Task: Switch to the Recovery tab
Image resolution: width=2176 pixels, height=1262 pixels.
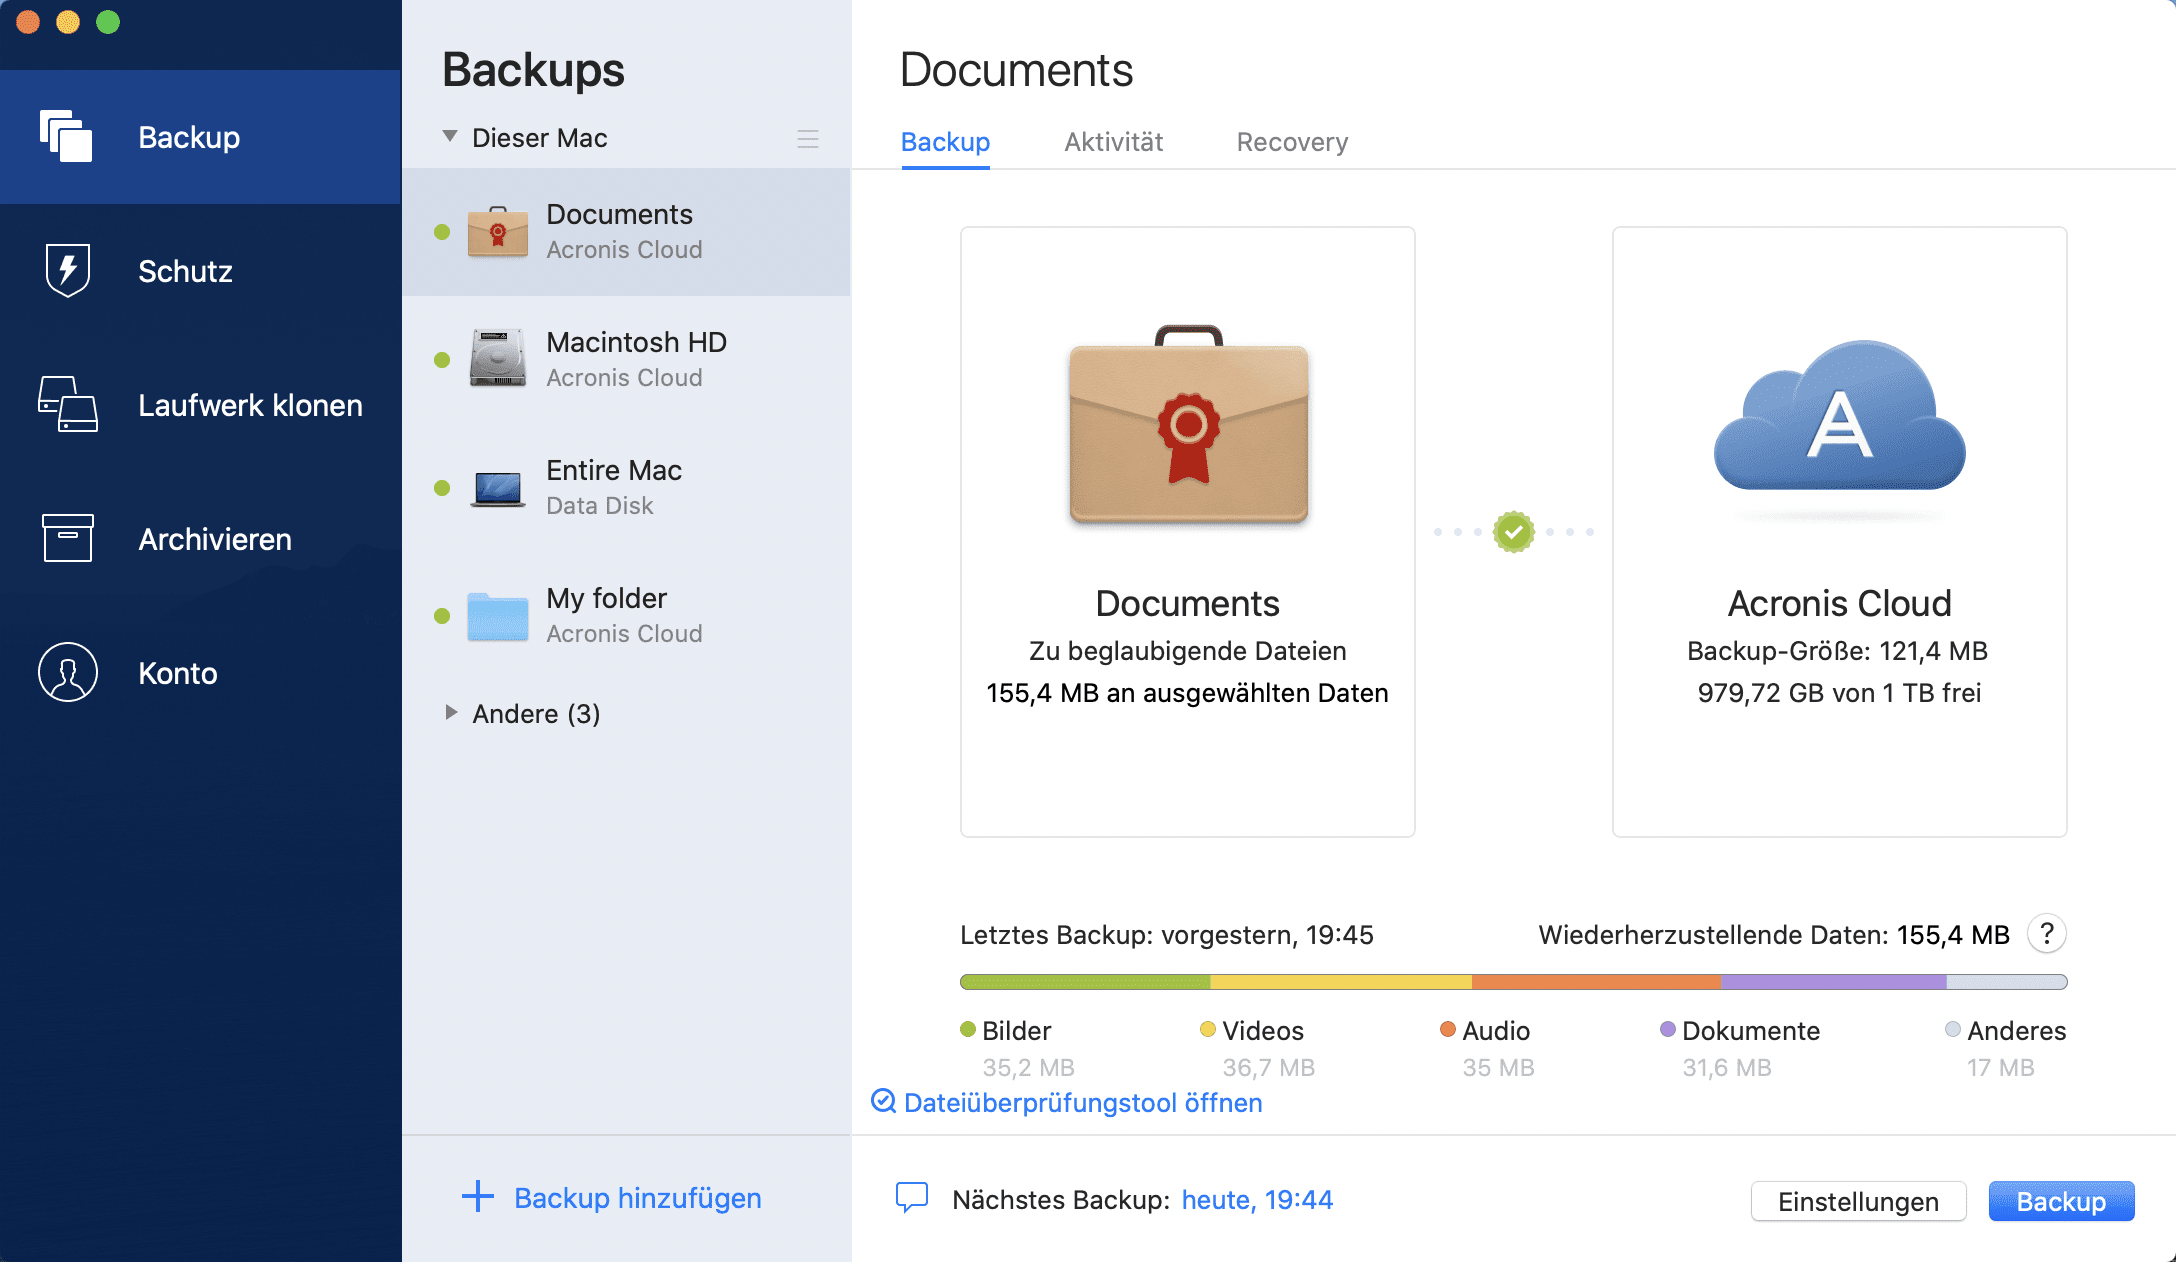Action: [1292, 142]
